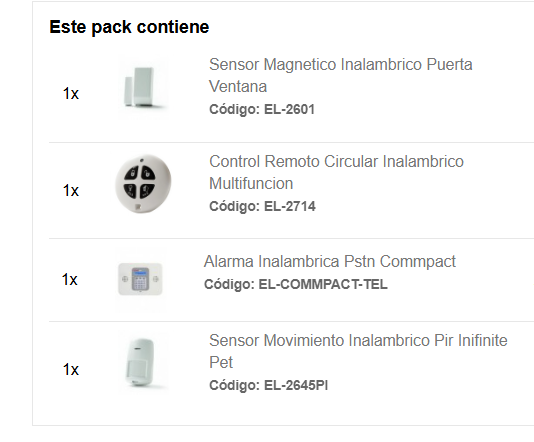The image size is (534, 442).
Task: Click the 1x quantity beside the remote control
Action: point(71,191)
